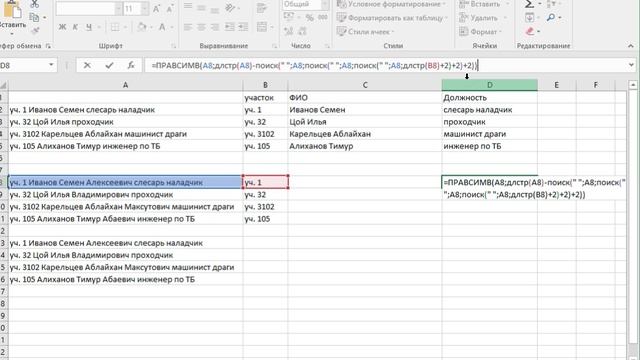The width and height of the screenshot is (640, 360).
Task: Toggle align text right
Action: click(x=215, y=27)
